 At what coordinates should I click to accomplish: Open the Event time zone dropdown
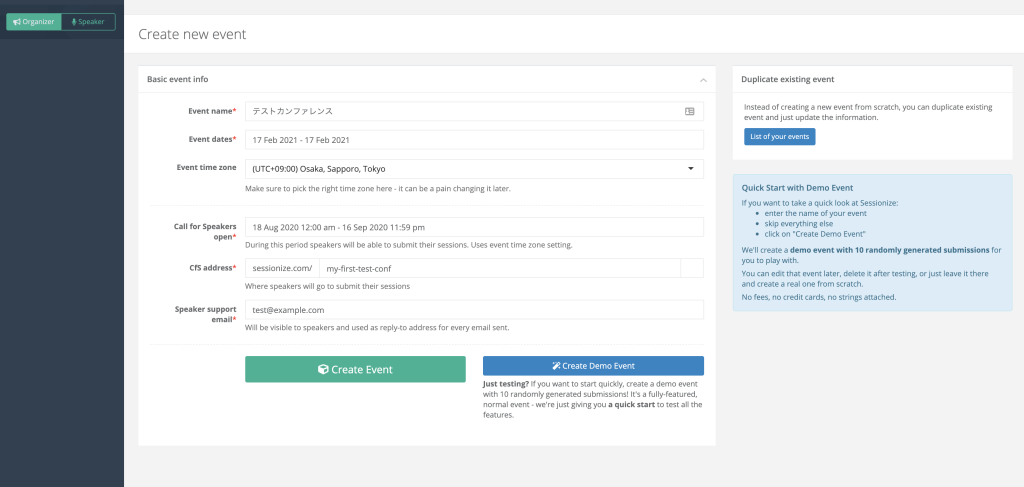[x=470, y=169]
